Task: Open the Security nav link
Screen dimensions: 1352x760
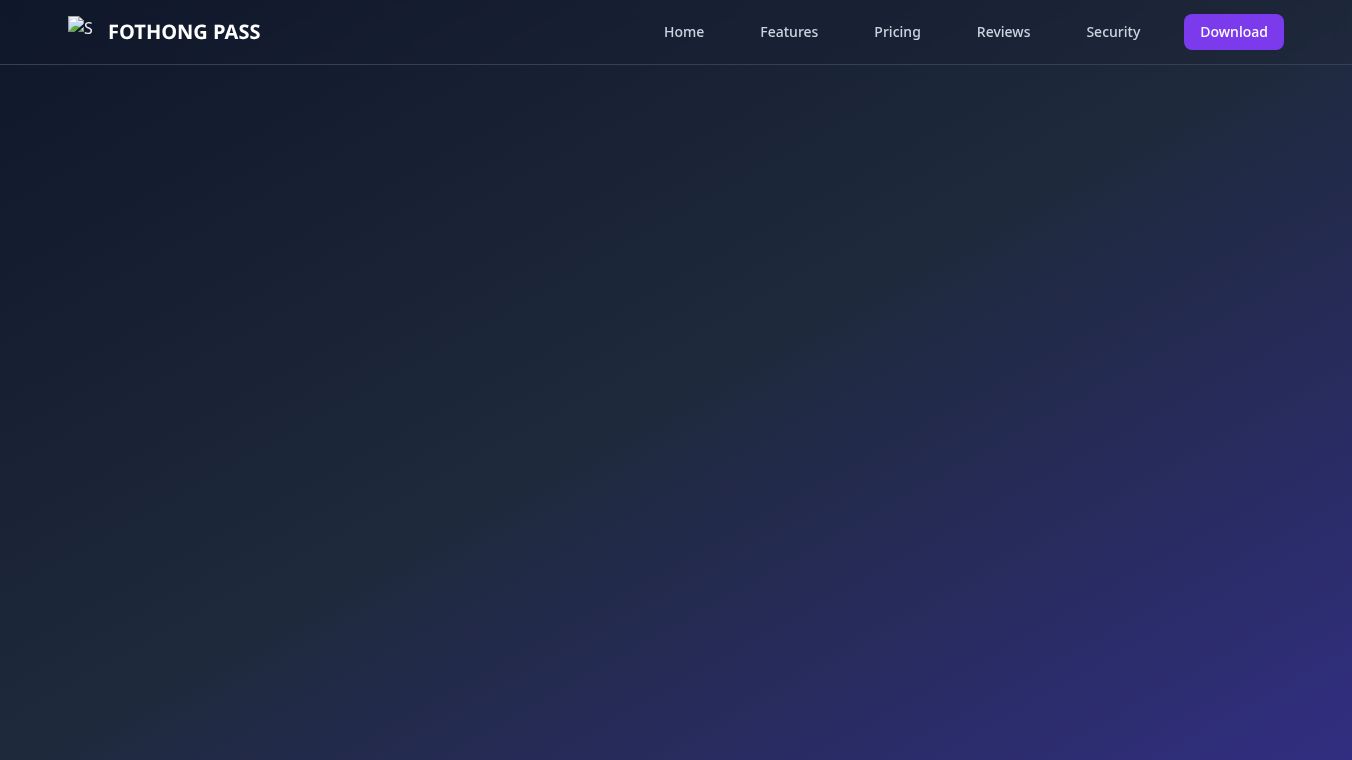Action: click(x=1113, y=32)
